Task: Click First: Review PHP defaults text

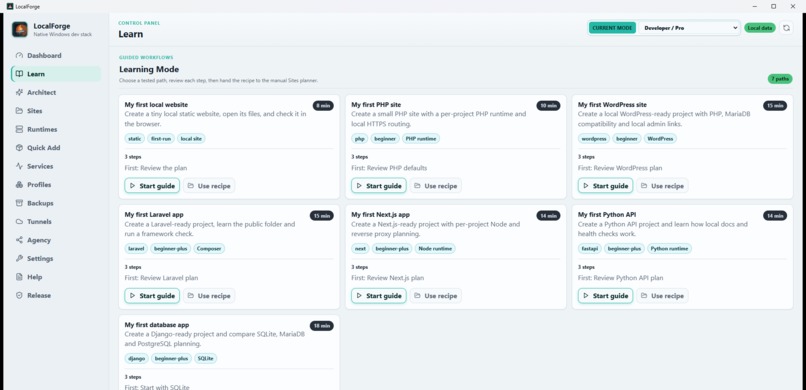Action: click(389, 168)
